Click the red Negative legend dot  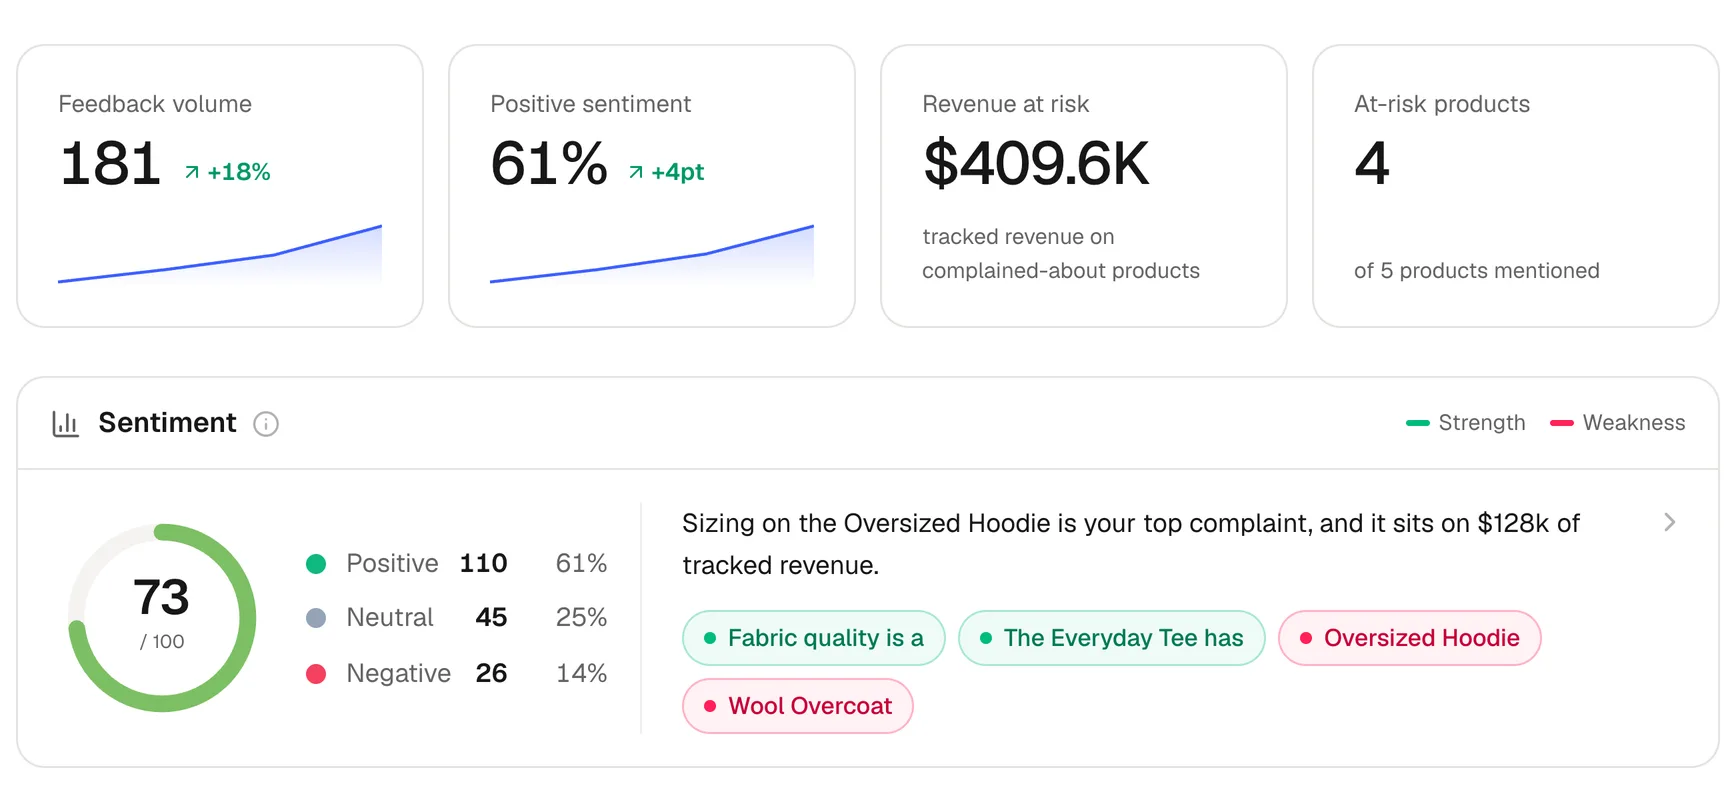[316, 674]
